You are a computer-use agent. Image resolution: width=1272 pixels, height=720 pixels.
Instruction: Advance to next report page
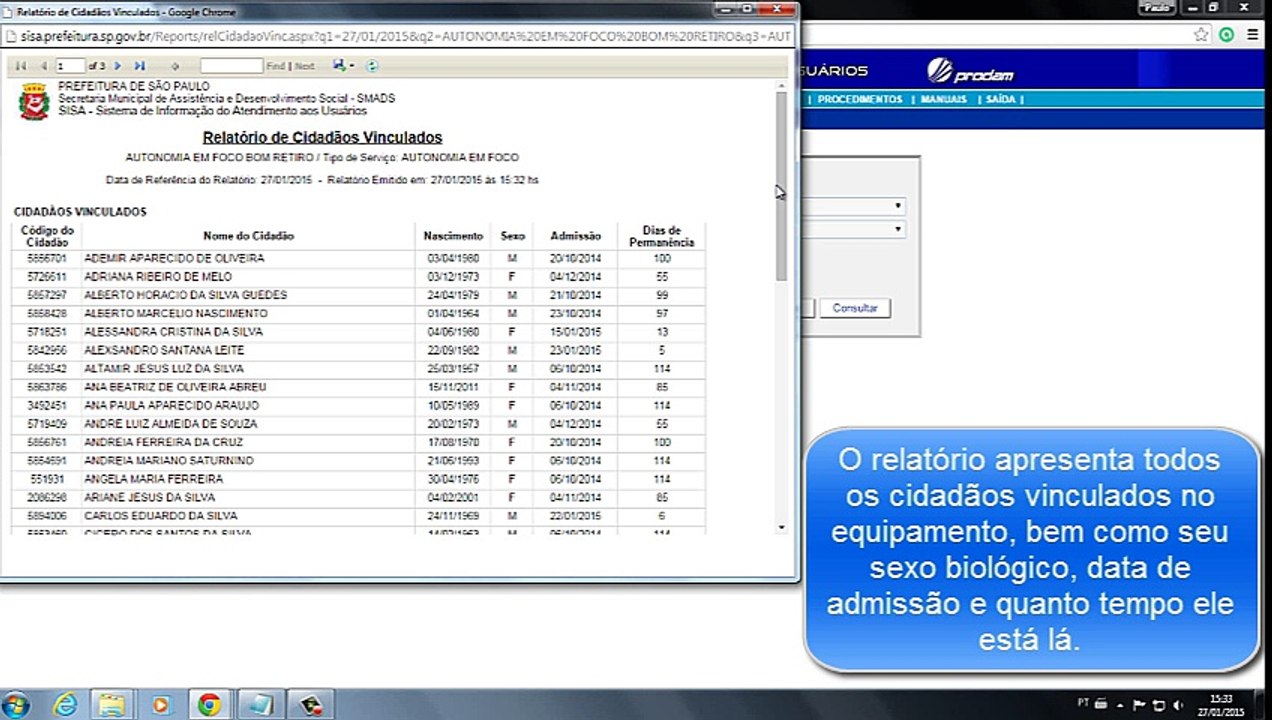click(117, 66)
